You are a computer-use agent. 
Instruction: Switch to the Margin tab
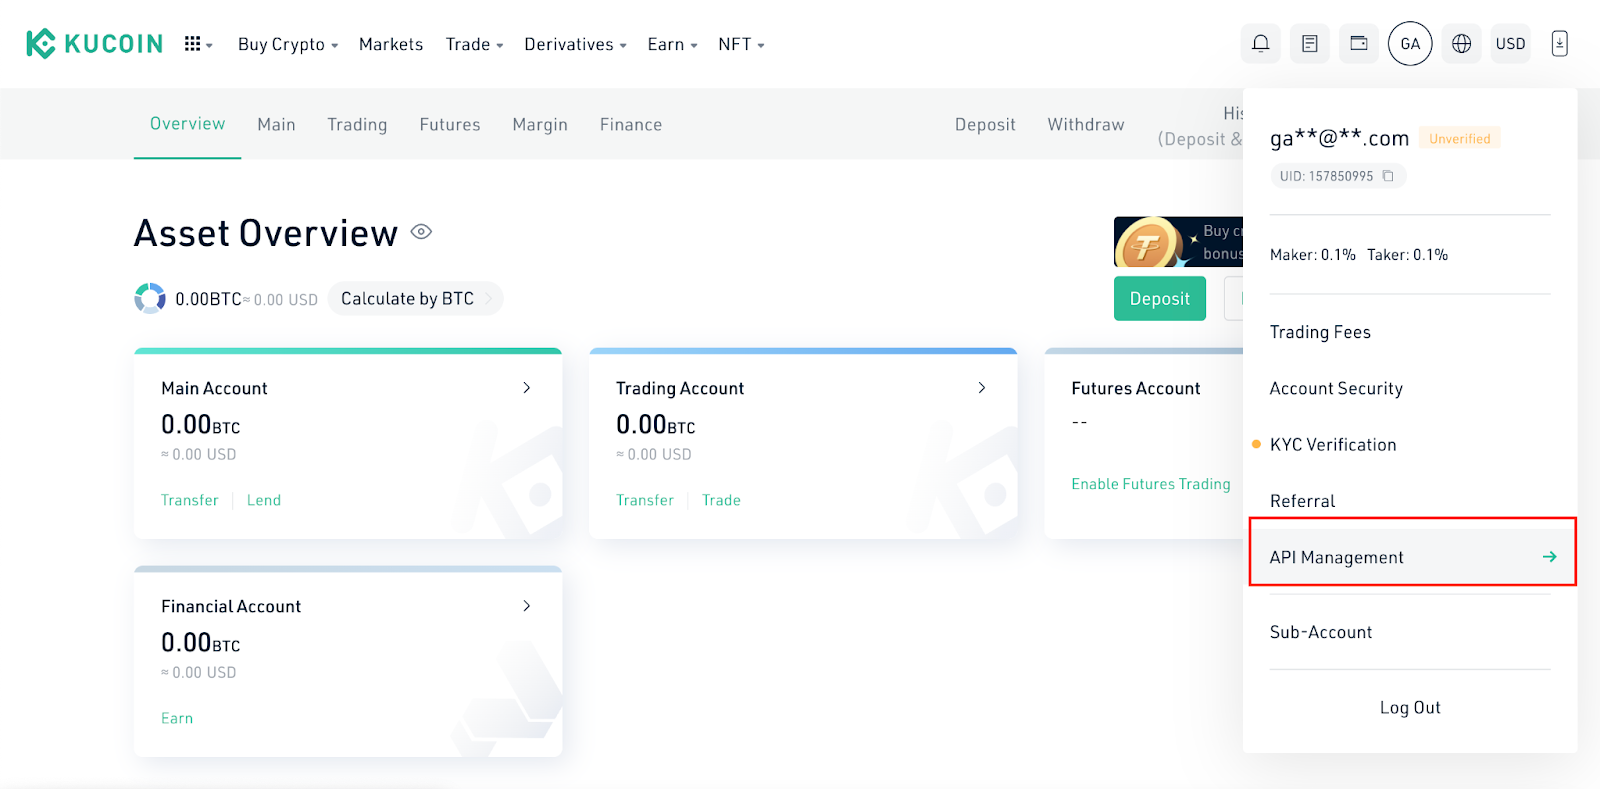[x=540, y=124]
